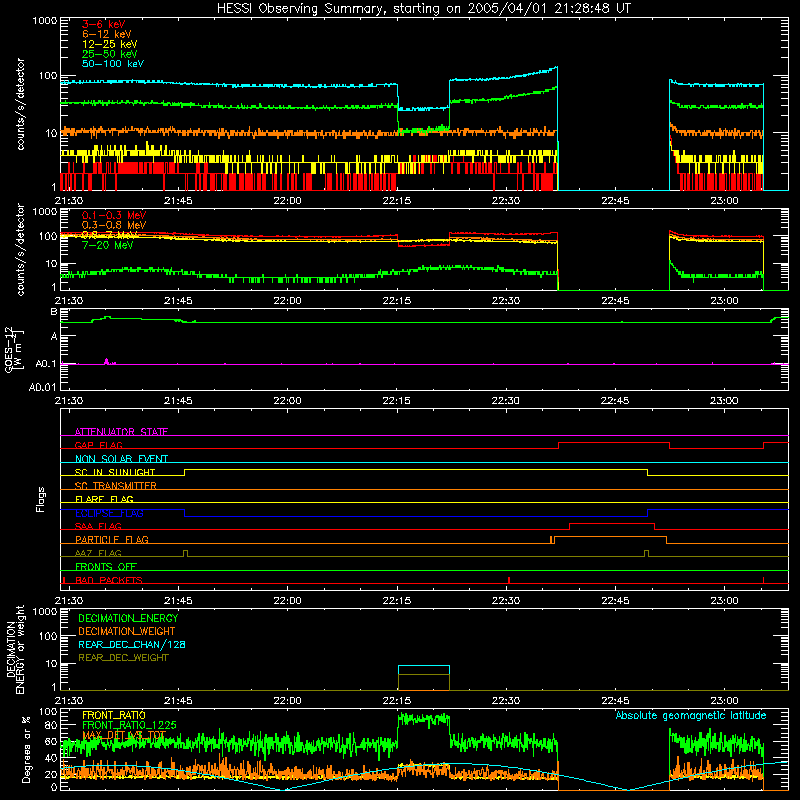The height and width of the screenshot is (800, 800).
Task: Click the yellow FRONT_RATIO legend label
Action: click(x=114, y=715)
